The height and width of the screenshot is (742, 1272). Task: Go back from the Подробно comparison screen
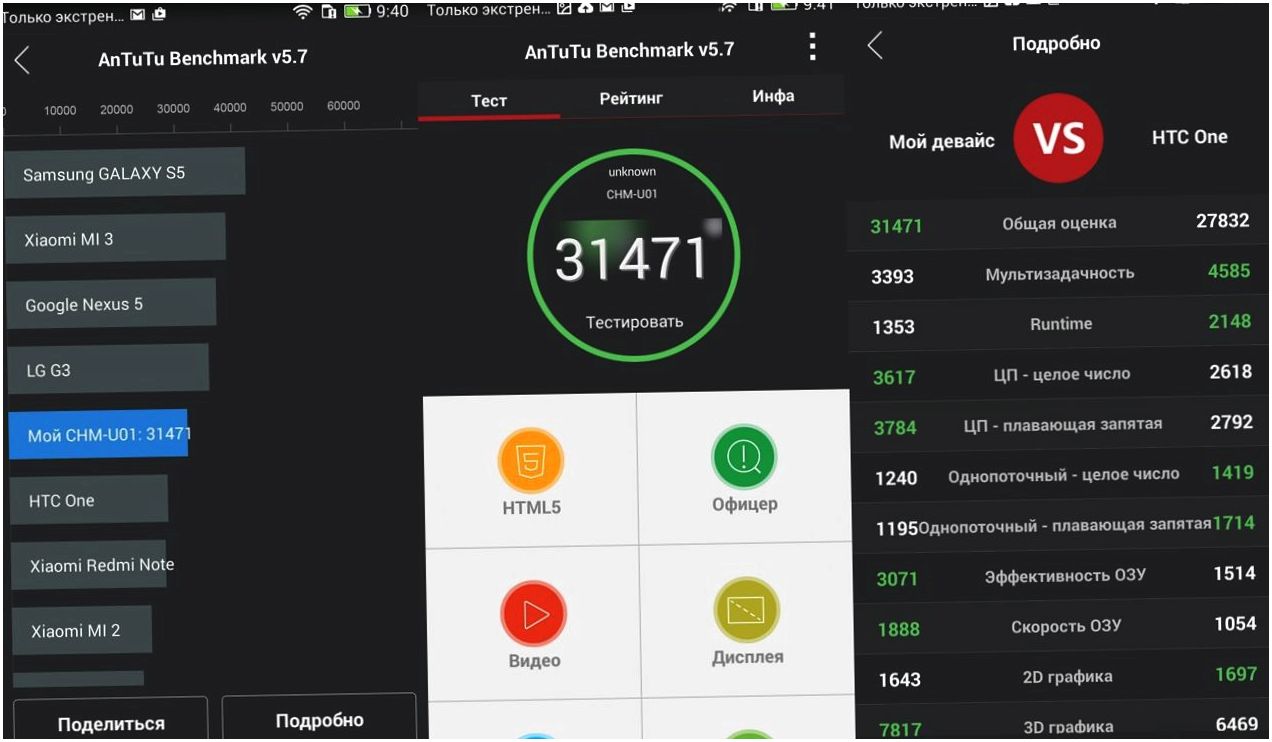pos(875,45)
